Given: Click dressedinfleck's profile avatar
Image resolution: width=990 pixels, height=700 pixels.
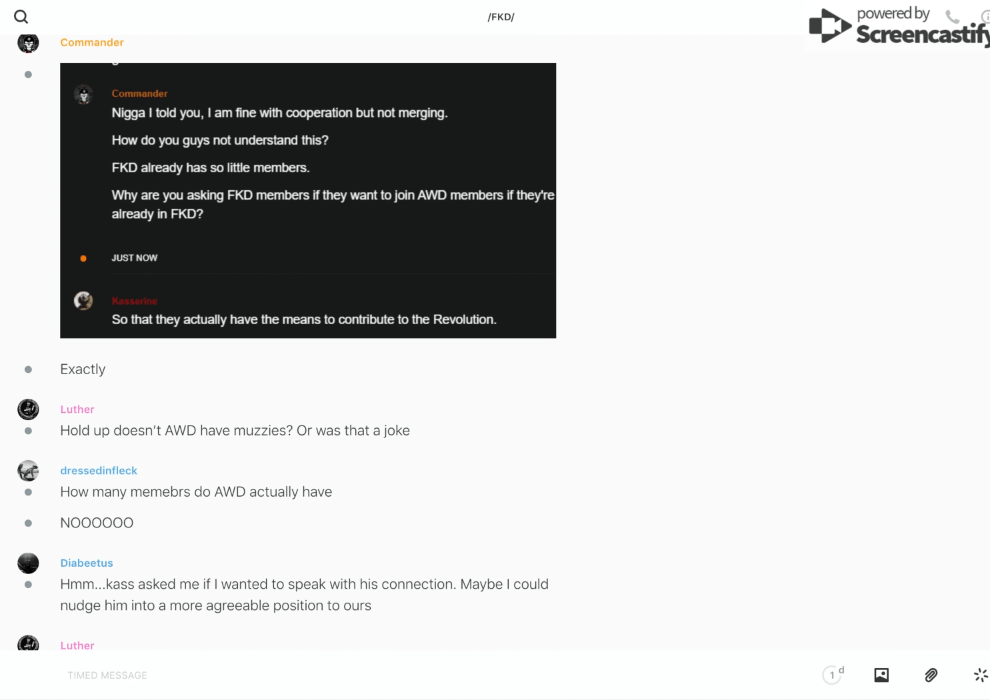Looking at the screenshot, I should (x=28, y=471).
